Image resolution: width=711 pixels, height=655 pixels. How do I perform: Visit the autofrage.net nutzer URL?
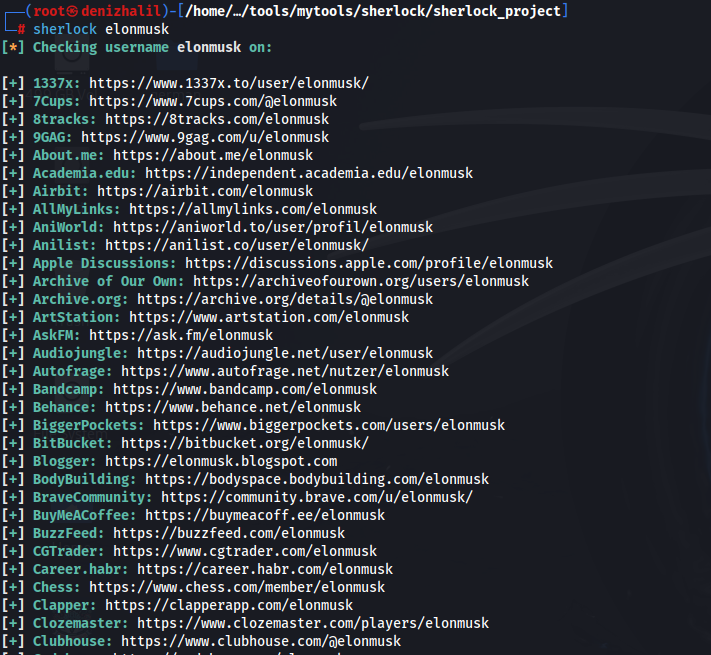[285, 371]
